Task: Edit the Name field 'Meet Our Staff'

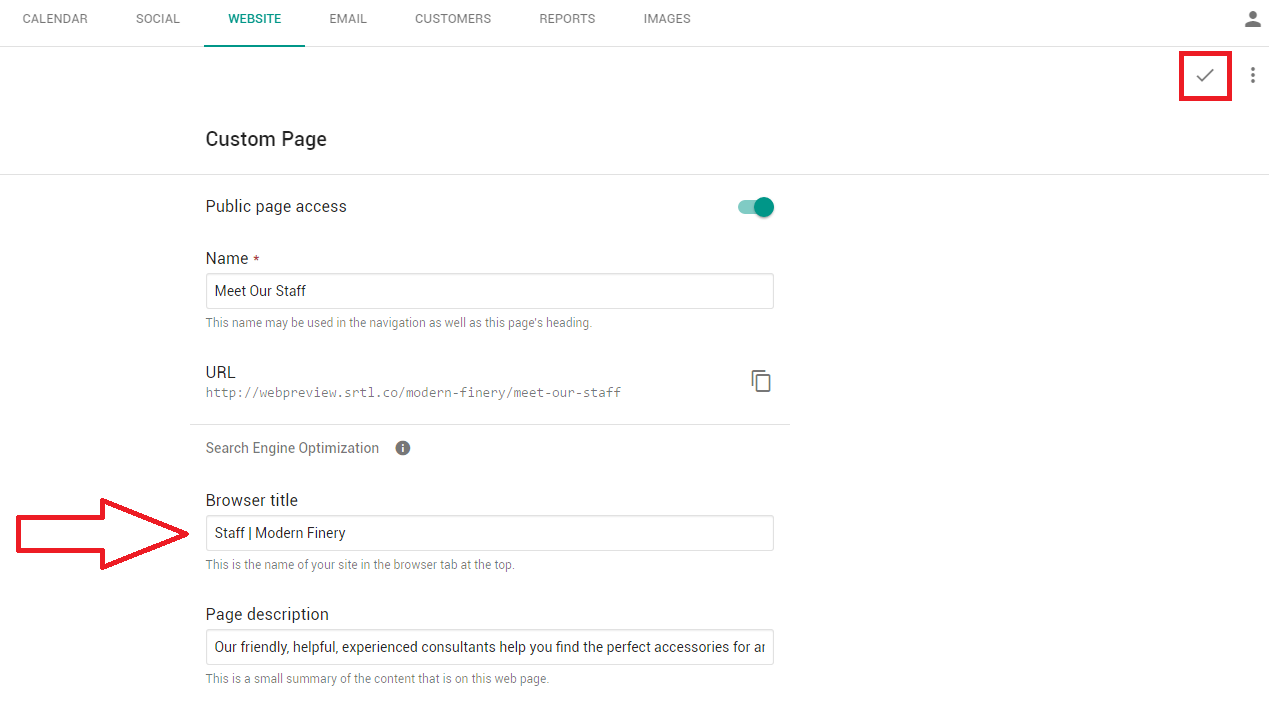Action: (x=490, y=291)
